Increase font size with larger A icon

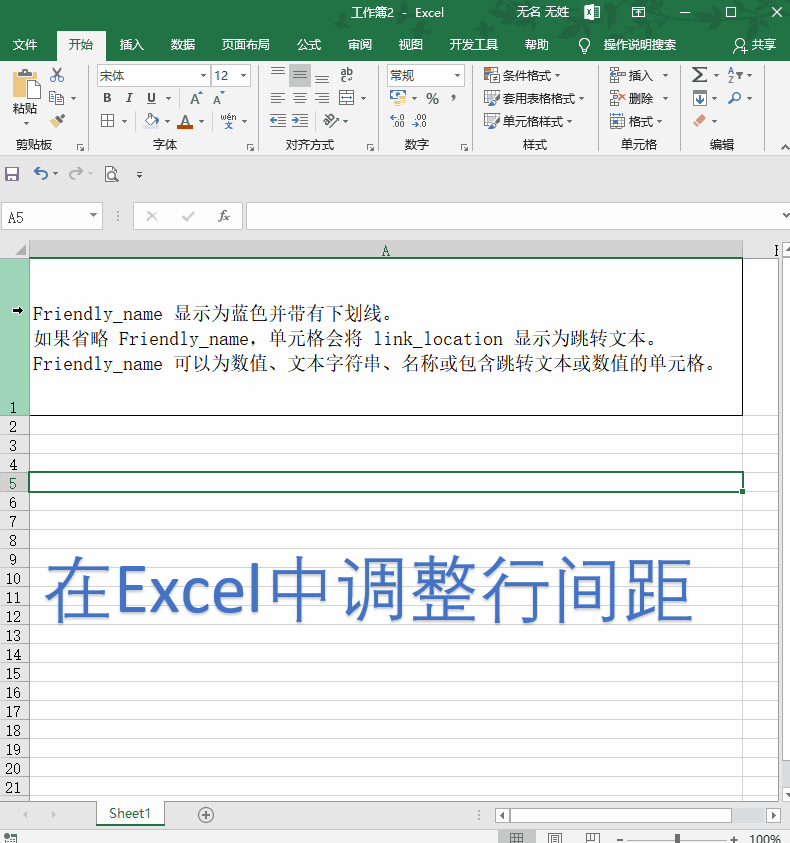[196, 98]
